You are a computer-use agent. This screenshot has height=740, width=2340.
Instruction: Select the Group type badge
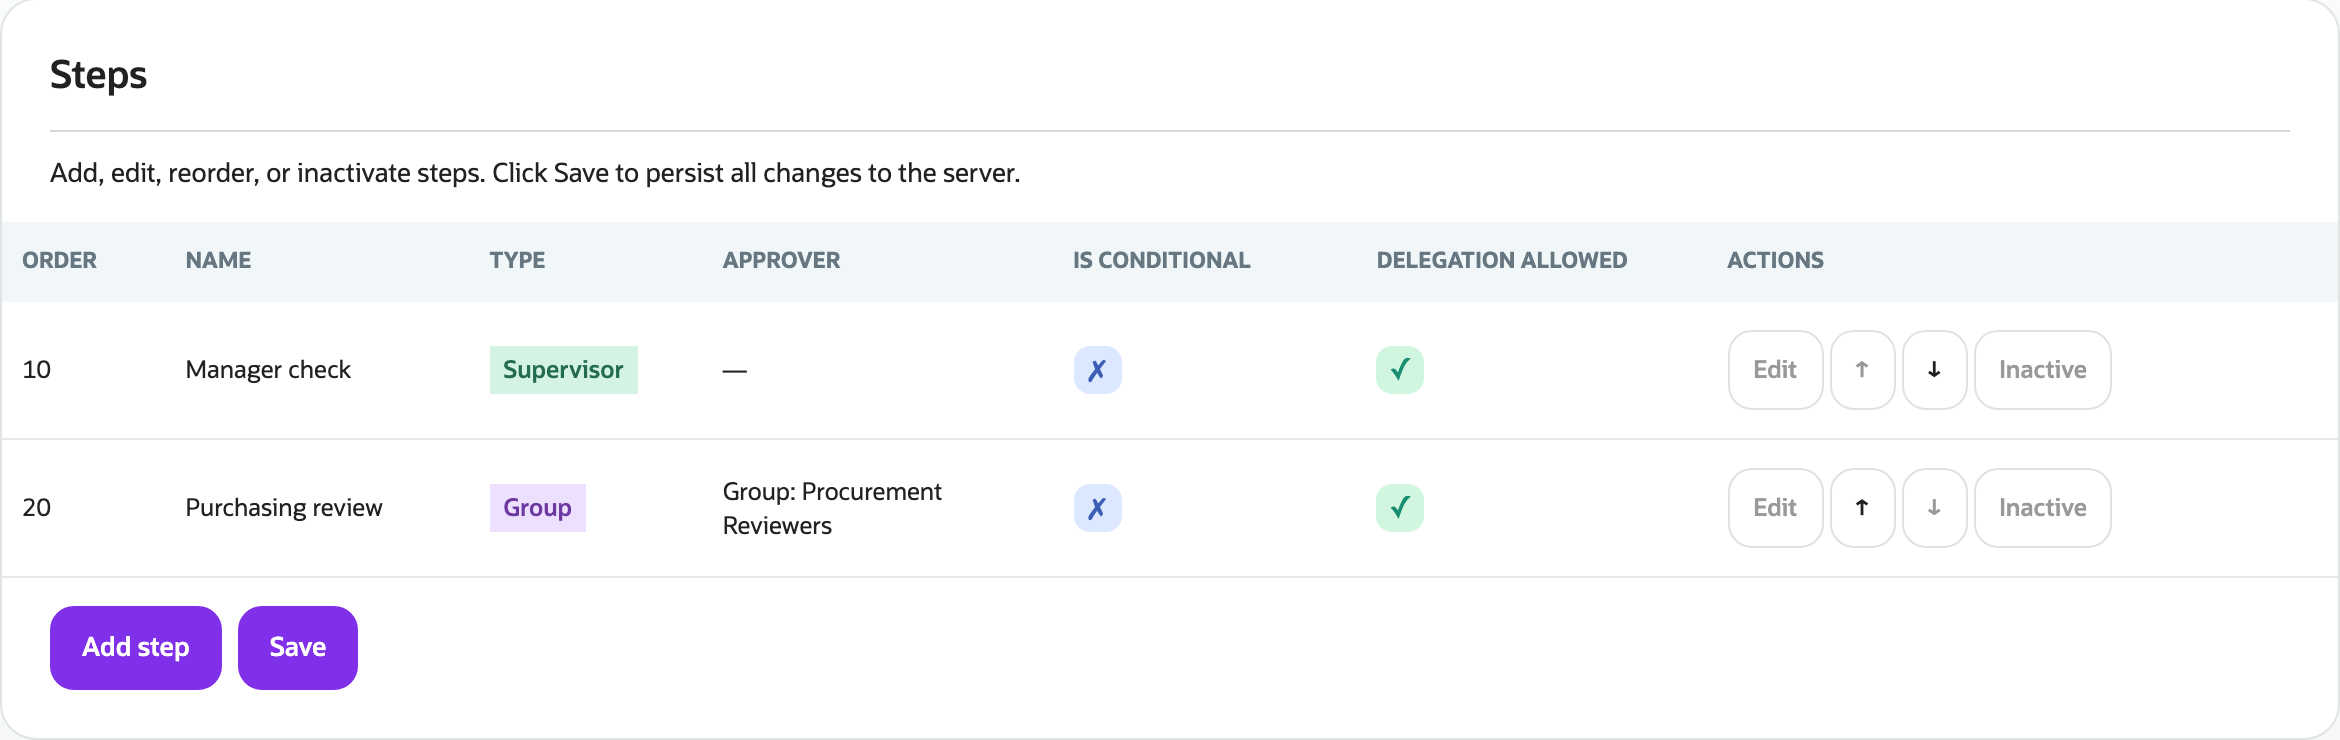[x=537, y=508]
